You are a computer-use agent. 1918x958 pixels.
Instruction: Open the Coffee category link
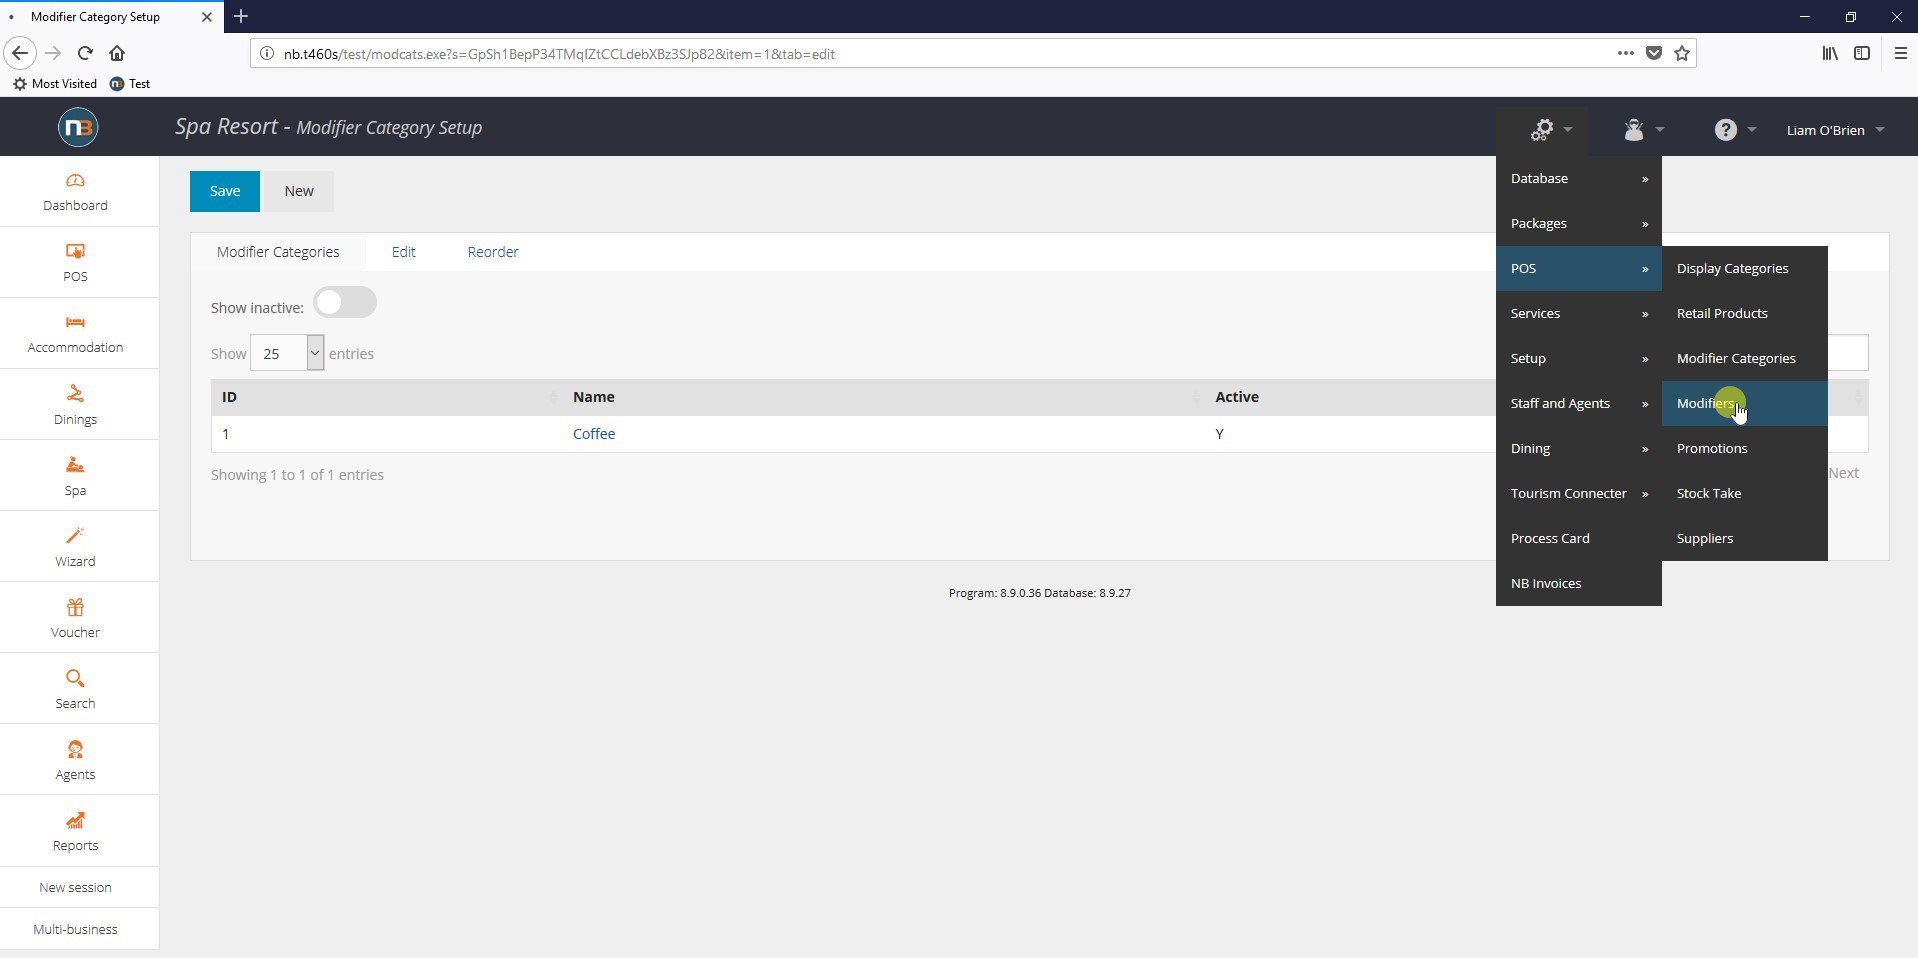pyautogui.click(x=594, y=434)
